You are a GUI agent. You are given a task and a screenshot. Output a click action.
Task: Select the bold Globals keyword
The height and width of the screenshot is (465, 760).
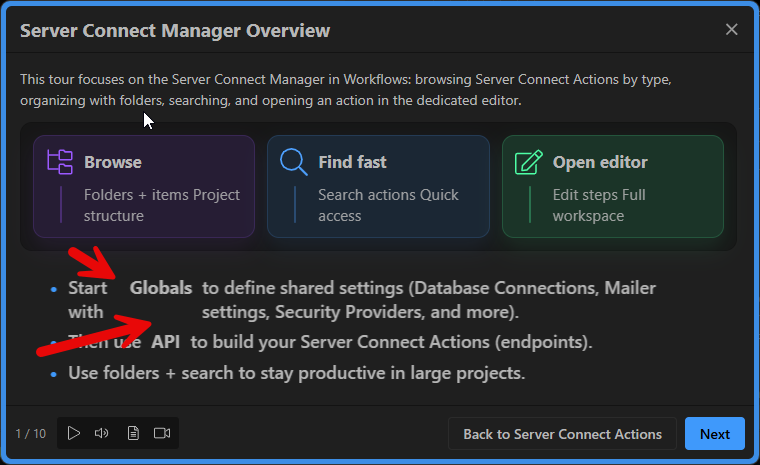(160, 288)
